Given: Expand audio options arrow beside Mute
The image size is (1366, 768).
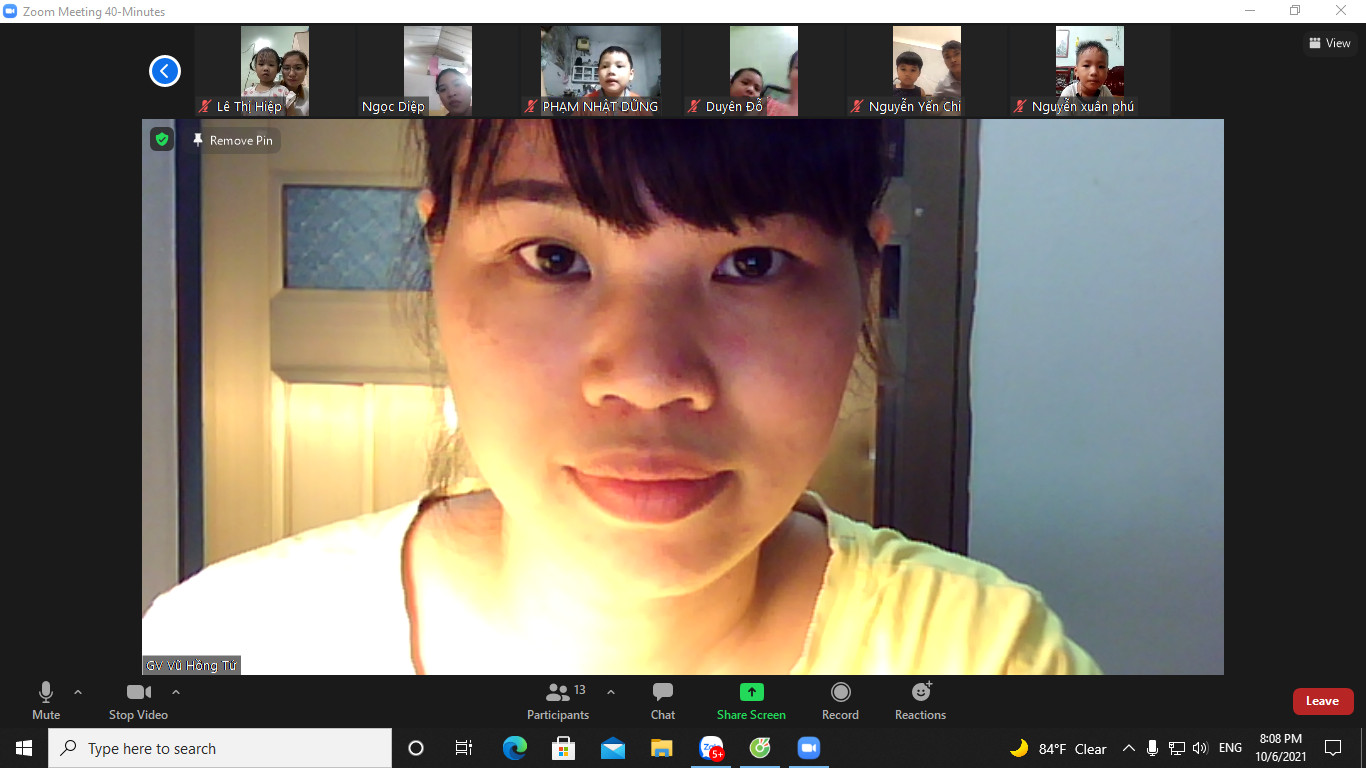Looking at the screenshot, I should tap(78, 692).
